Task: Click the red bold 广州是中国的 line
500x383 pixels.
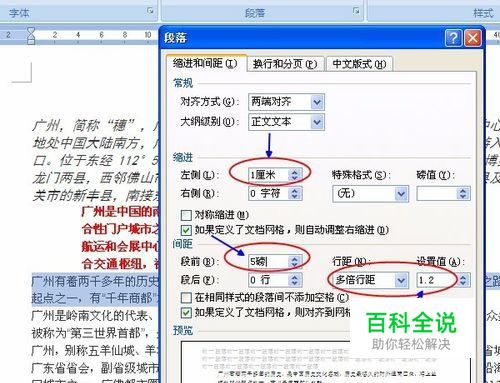Action: point(120,212)
